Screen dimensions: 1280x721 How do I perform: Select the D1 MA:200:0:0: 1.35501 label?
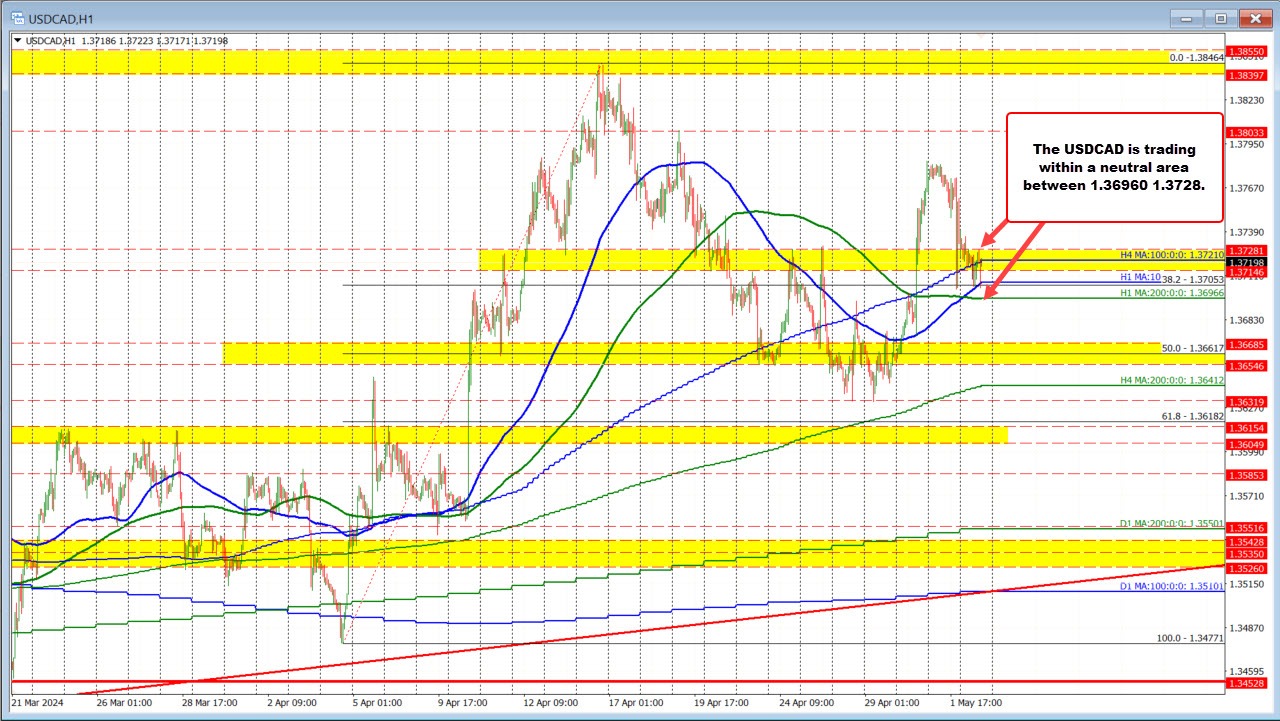coord(1171,523)
